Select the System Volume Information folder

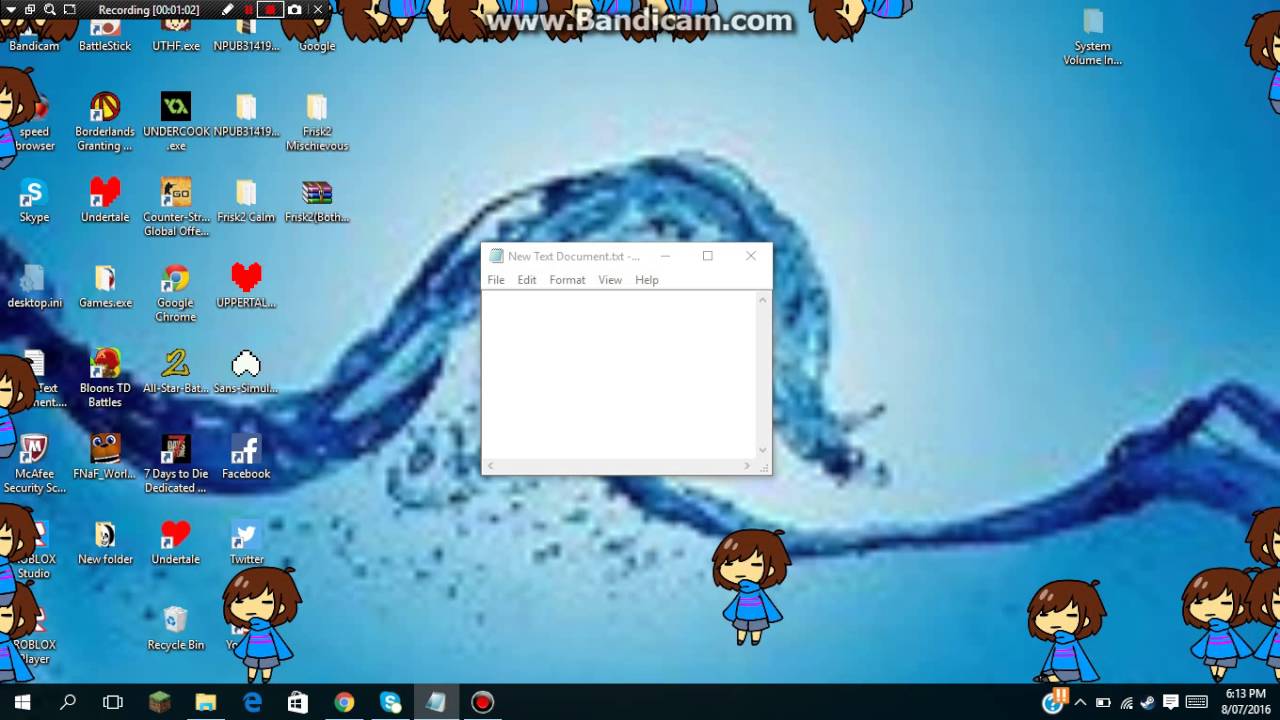[1092, 37]
